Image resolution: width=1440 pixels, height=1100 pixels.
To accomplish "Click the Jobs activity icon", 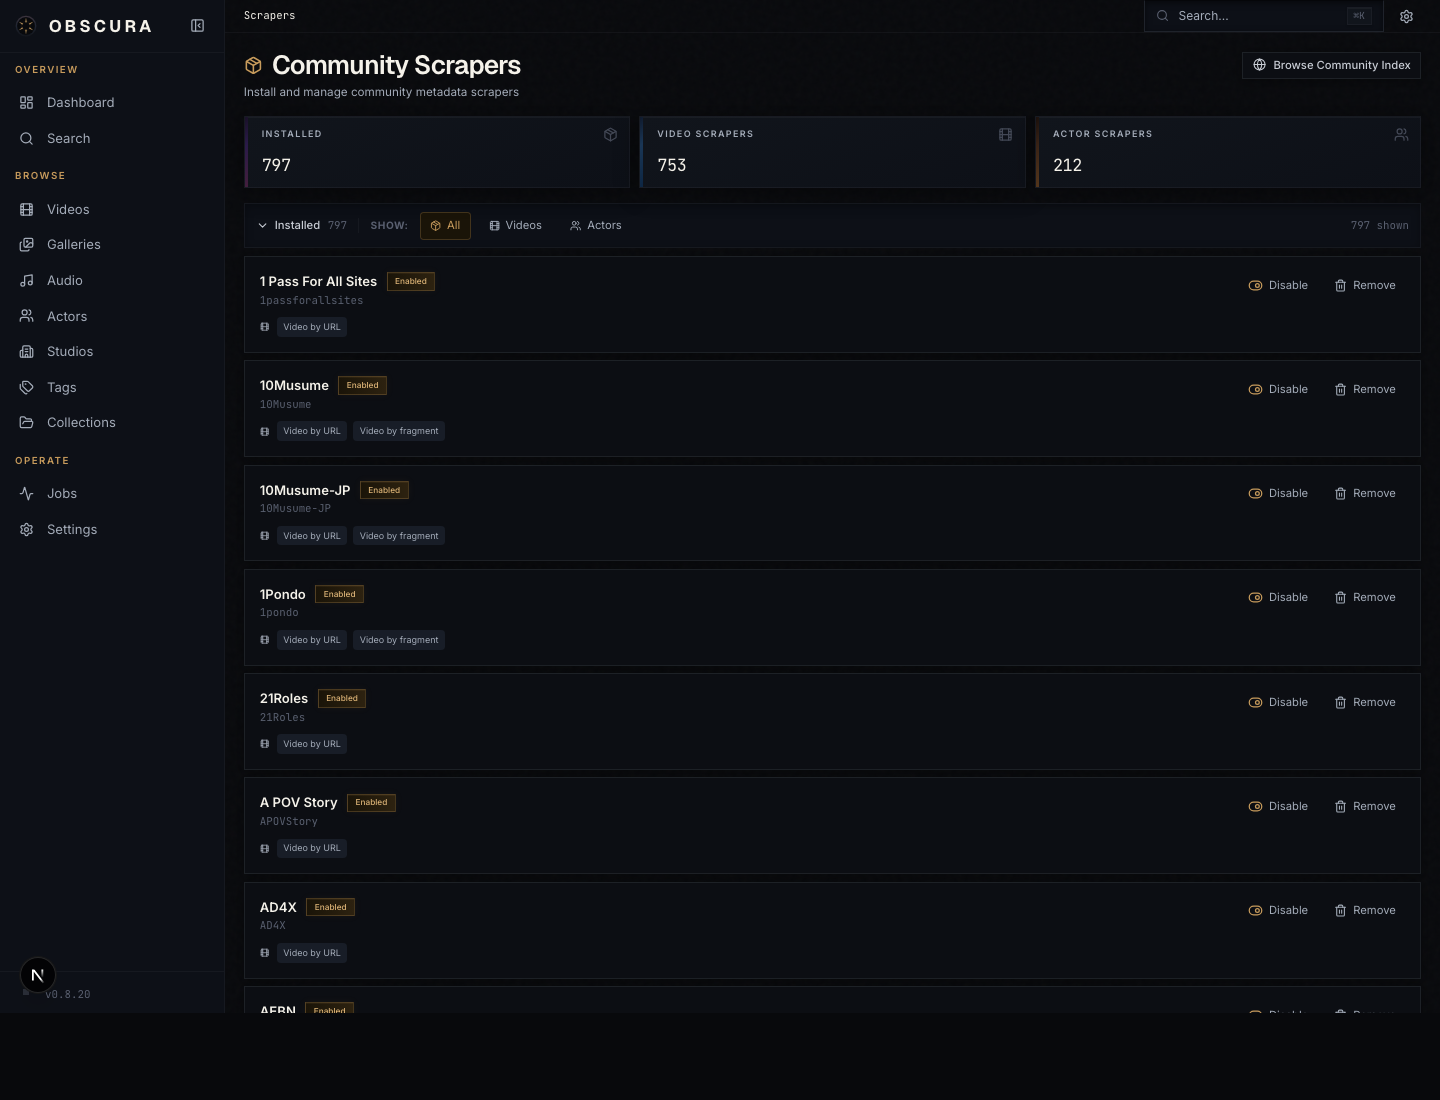I will click(27, 493).
